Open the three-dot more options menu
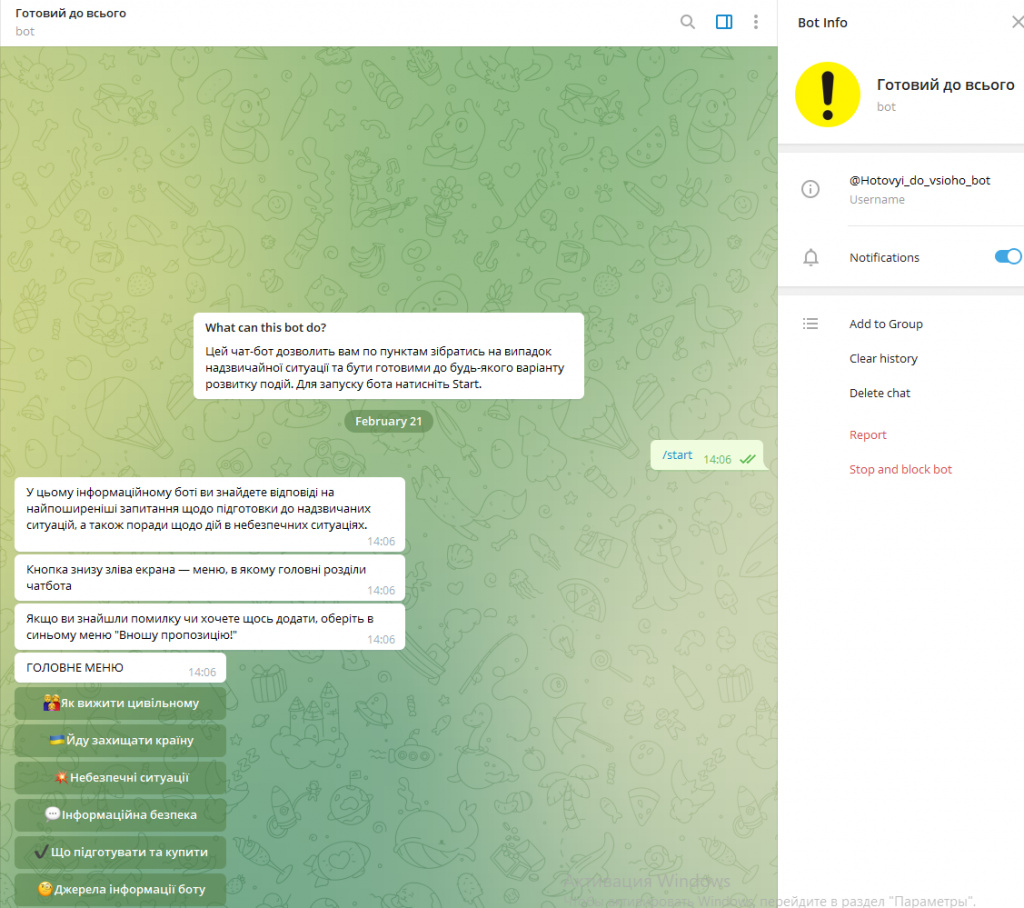Viewport: 1024px width, 908px height. click(x=756, y=22)
